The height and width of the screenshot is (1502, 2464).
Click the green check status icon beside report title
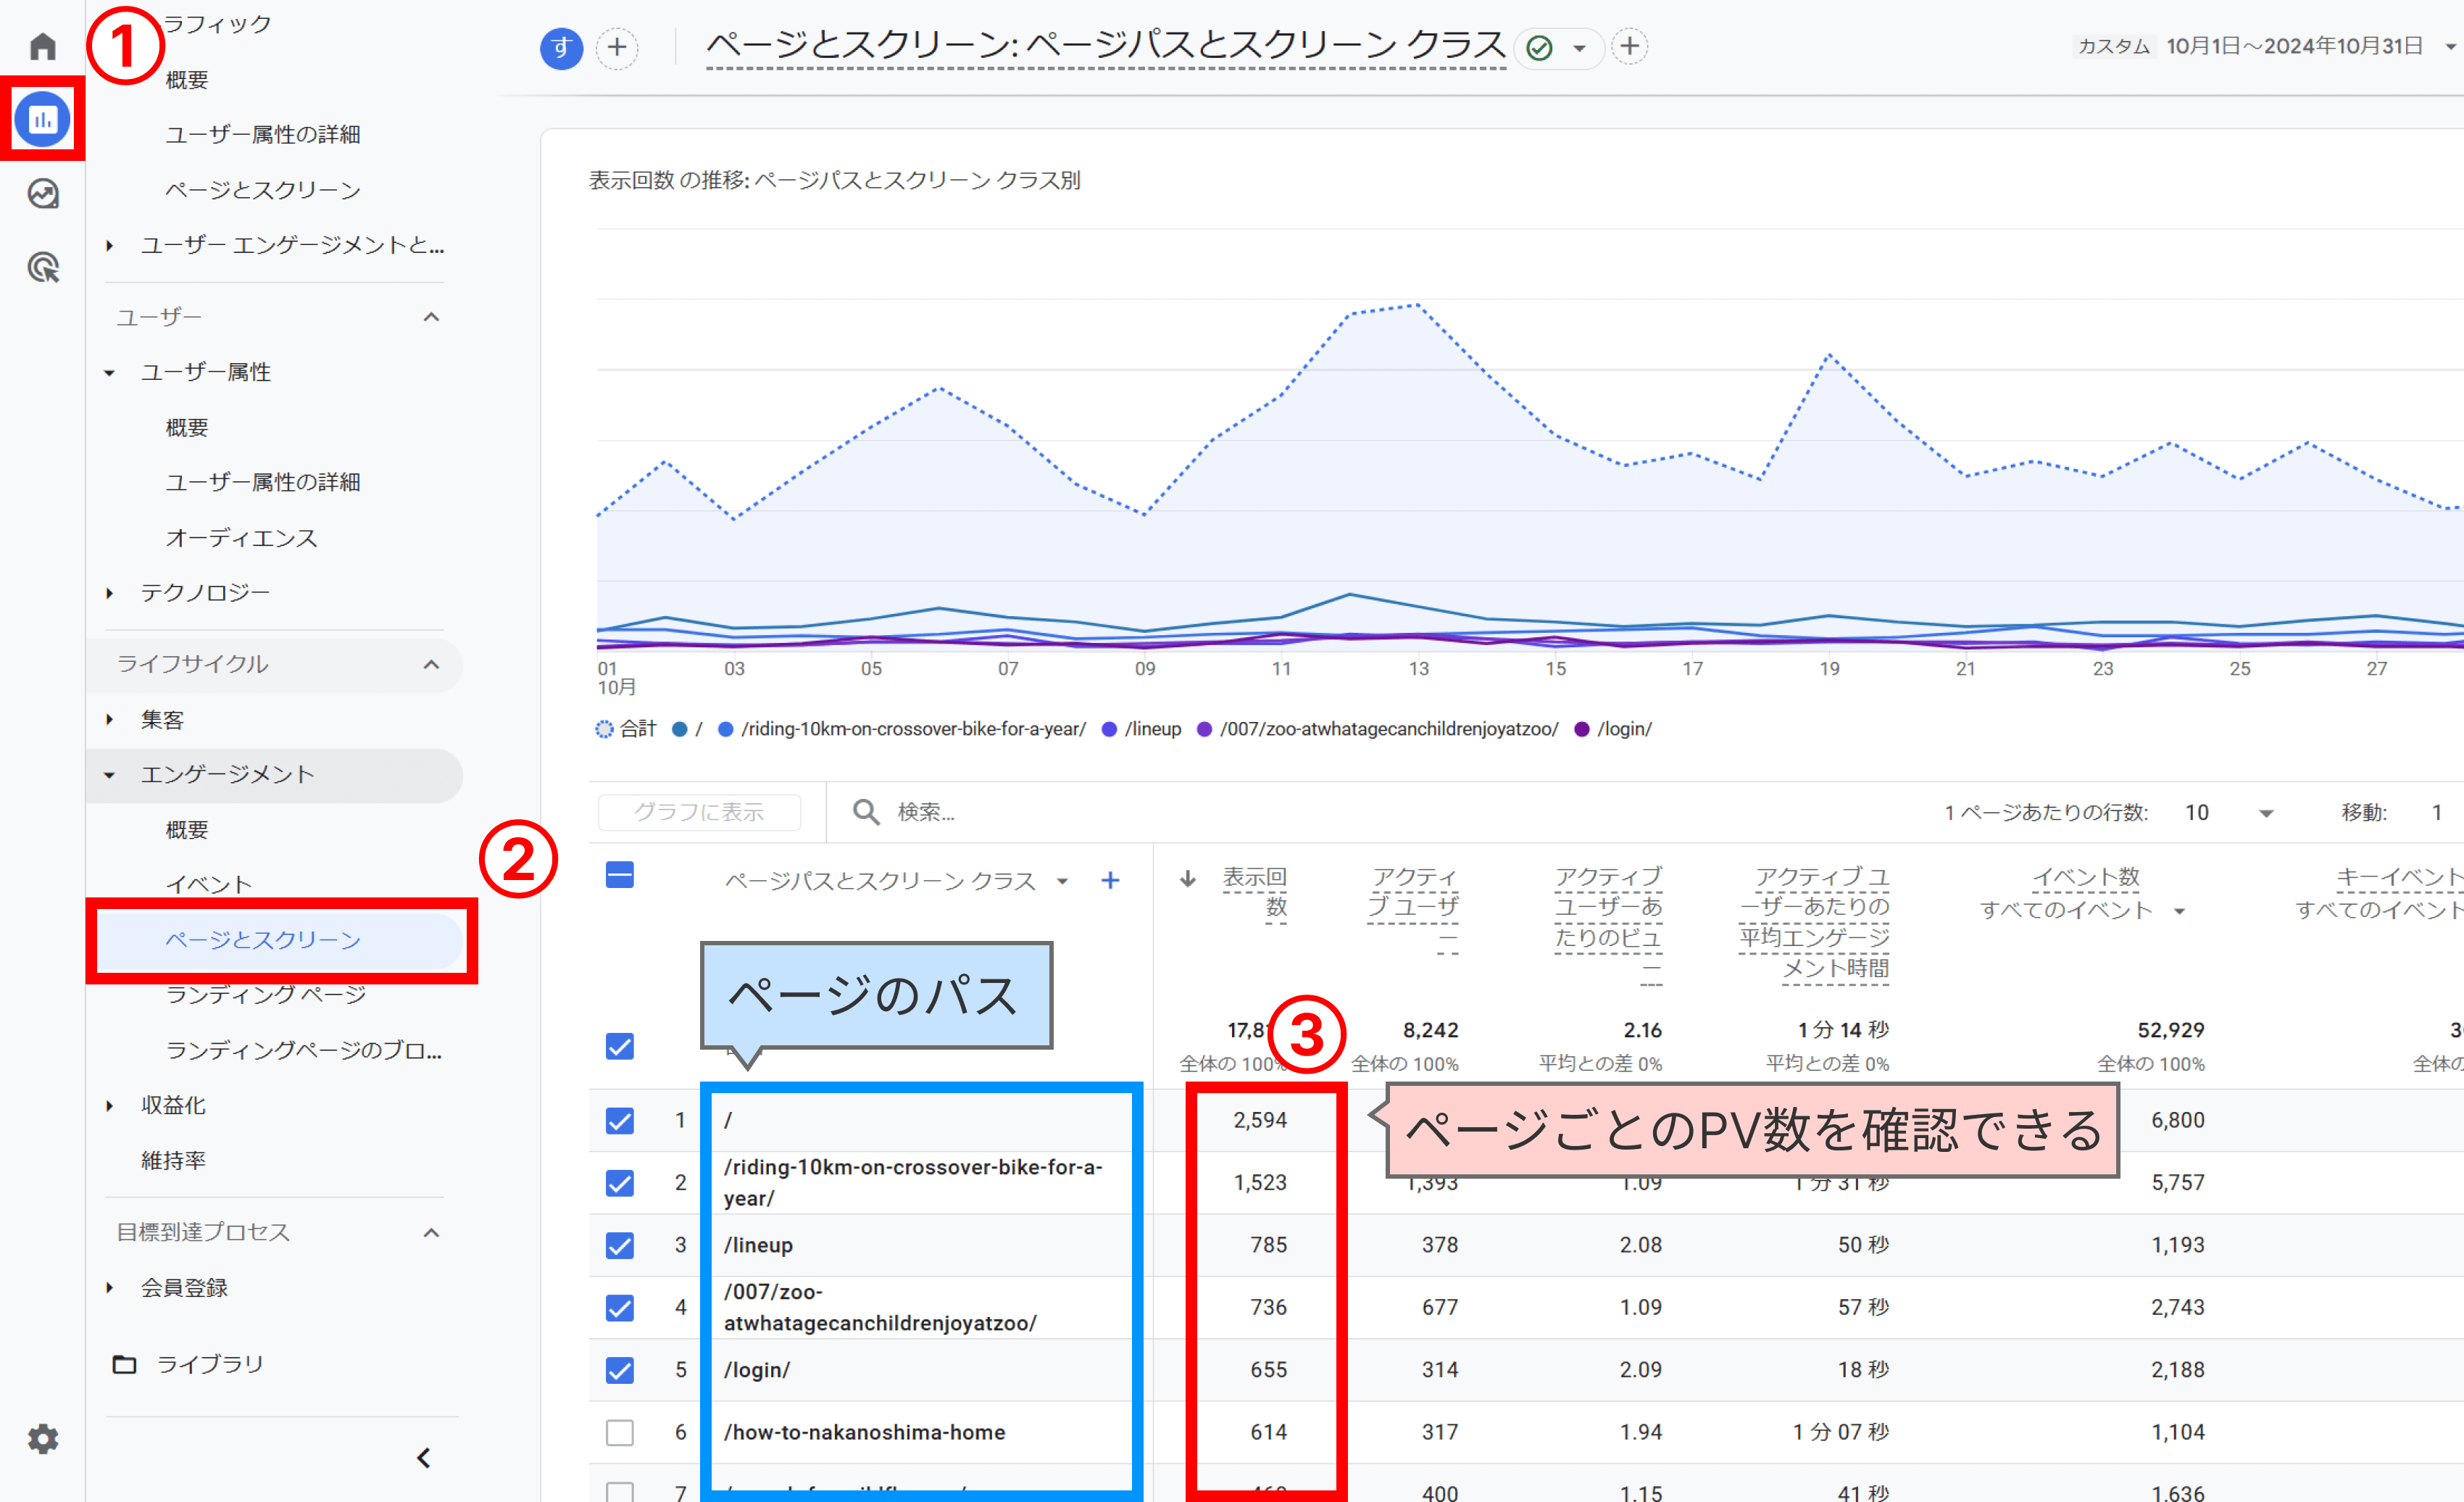click(x=1540, y=47)
